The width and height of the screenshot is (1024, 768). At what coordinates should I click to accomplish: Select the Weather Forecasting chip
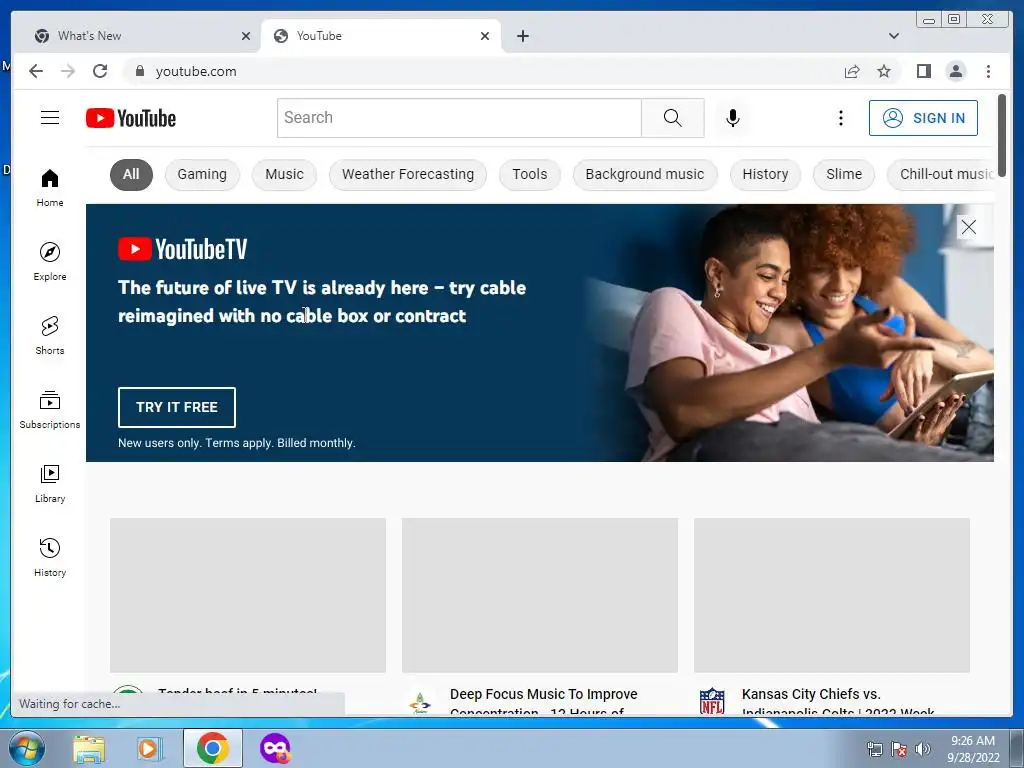408,174
